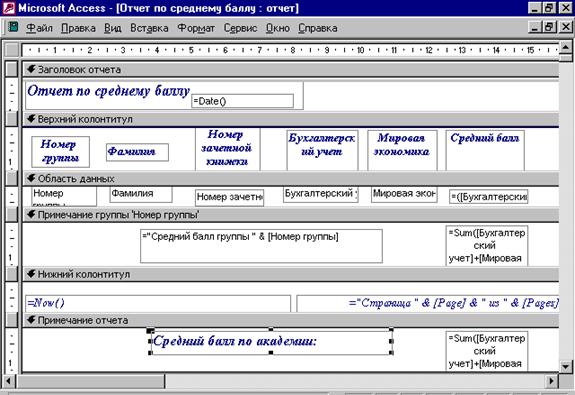Minimize the Microsoft Access window
Viewport: 575px width, 395px height.
point(535,8)
